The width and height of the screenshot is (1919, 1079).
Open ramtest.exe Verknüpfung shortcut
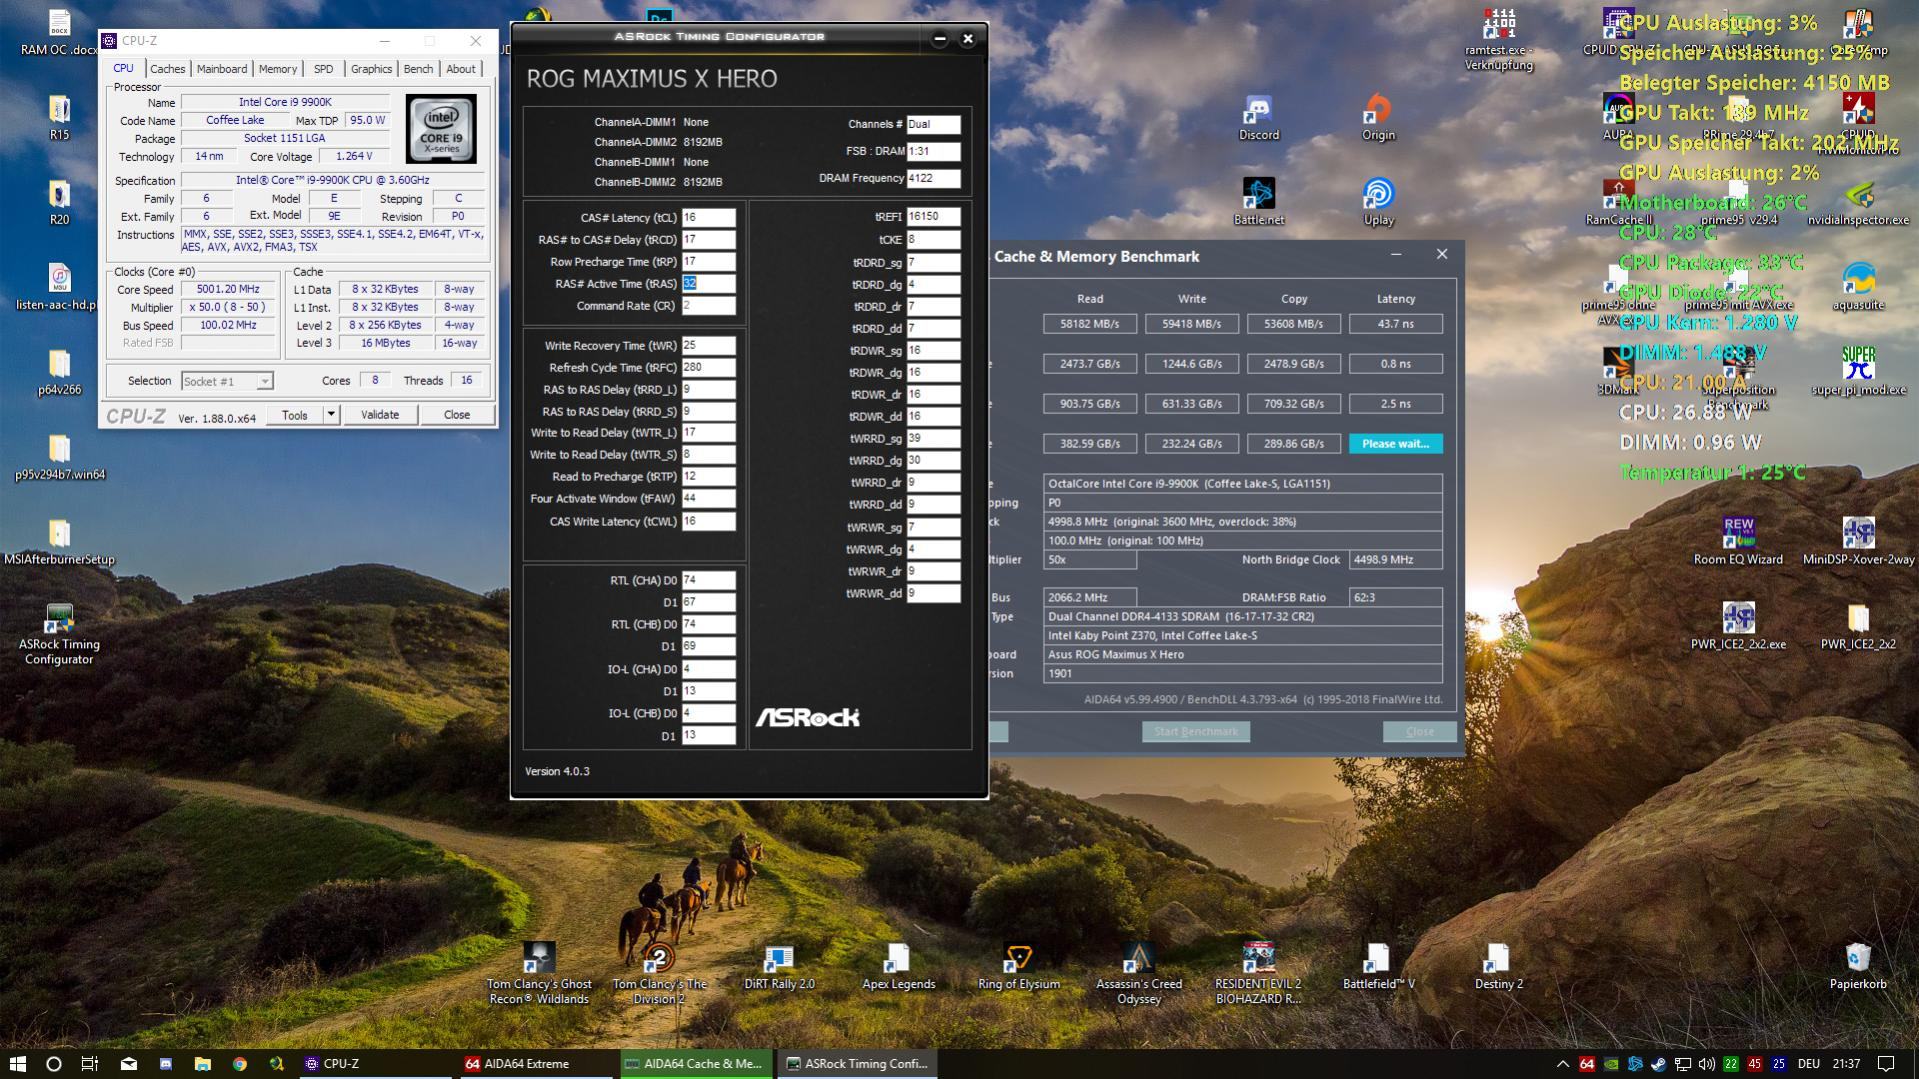[x=1498, y=41]
